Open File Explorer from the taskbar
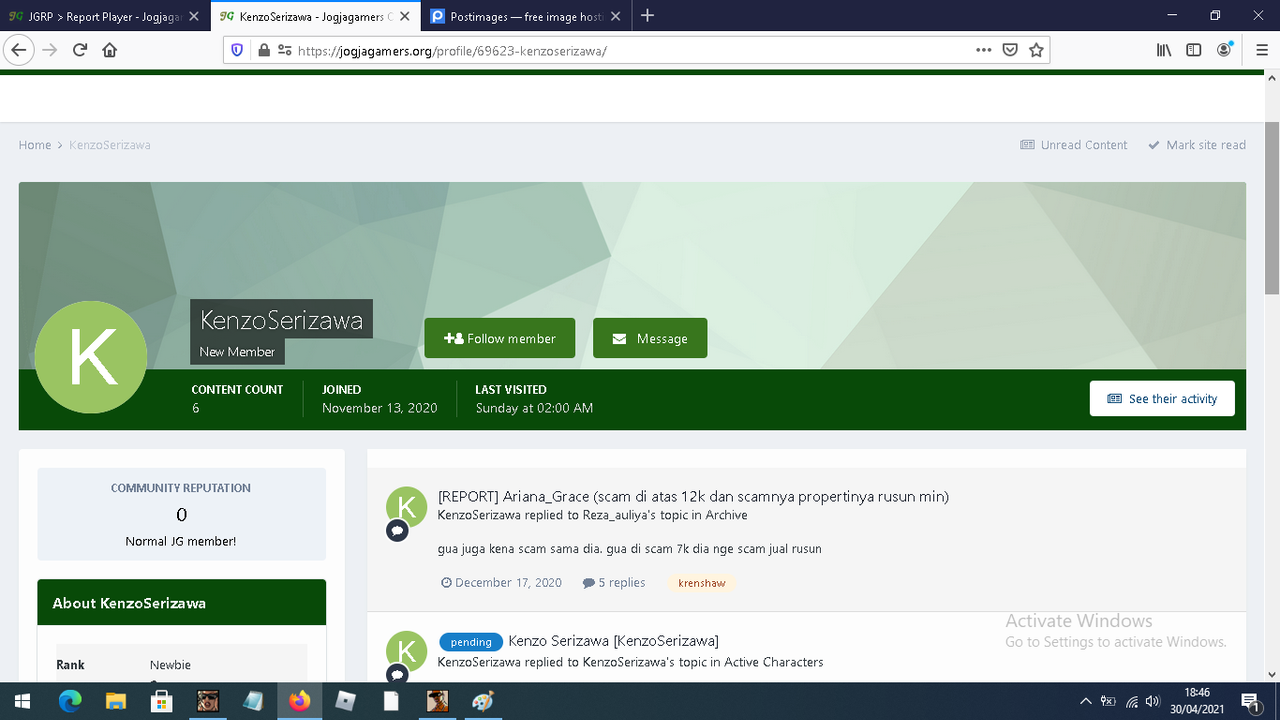This screenshot has width=1280, height=720. 116,701
